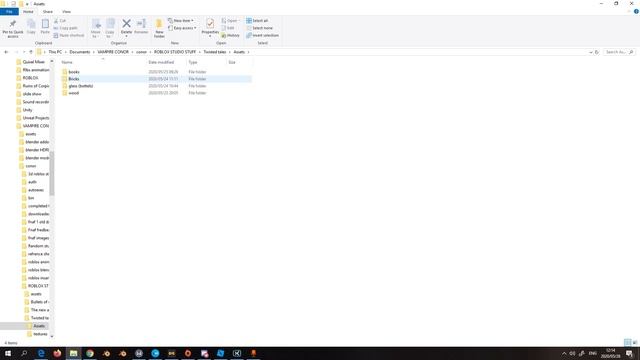Create a New folder
Viewport: 640px width, 360px height.
[x=159, y=28]
